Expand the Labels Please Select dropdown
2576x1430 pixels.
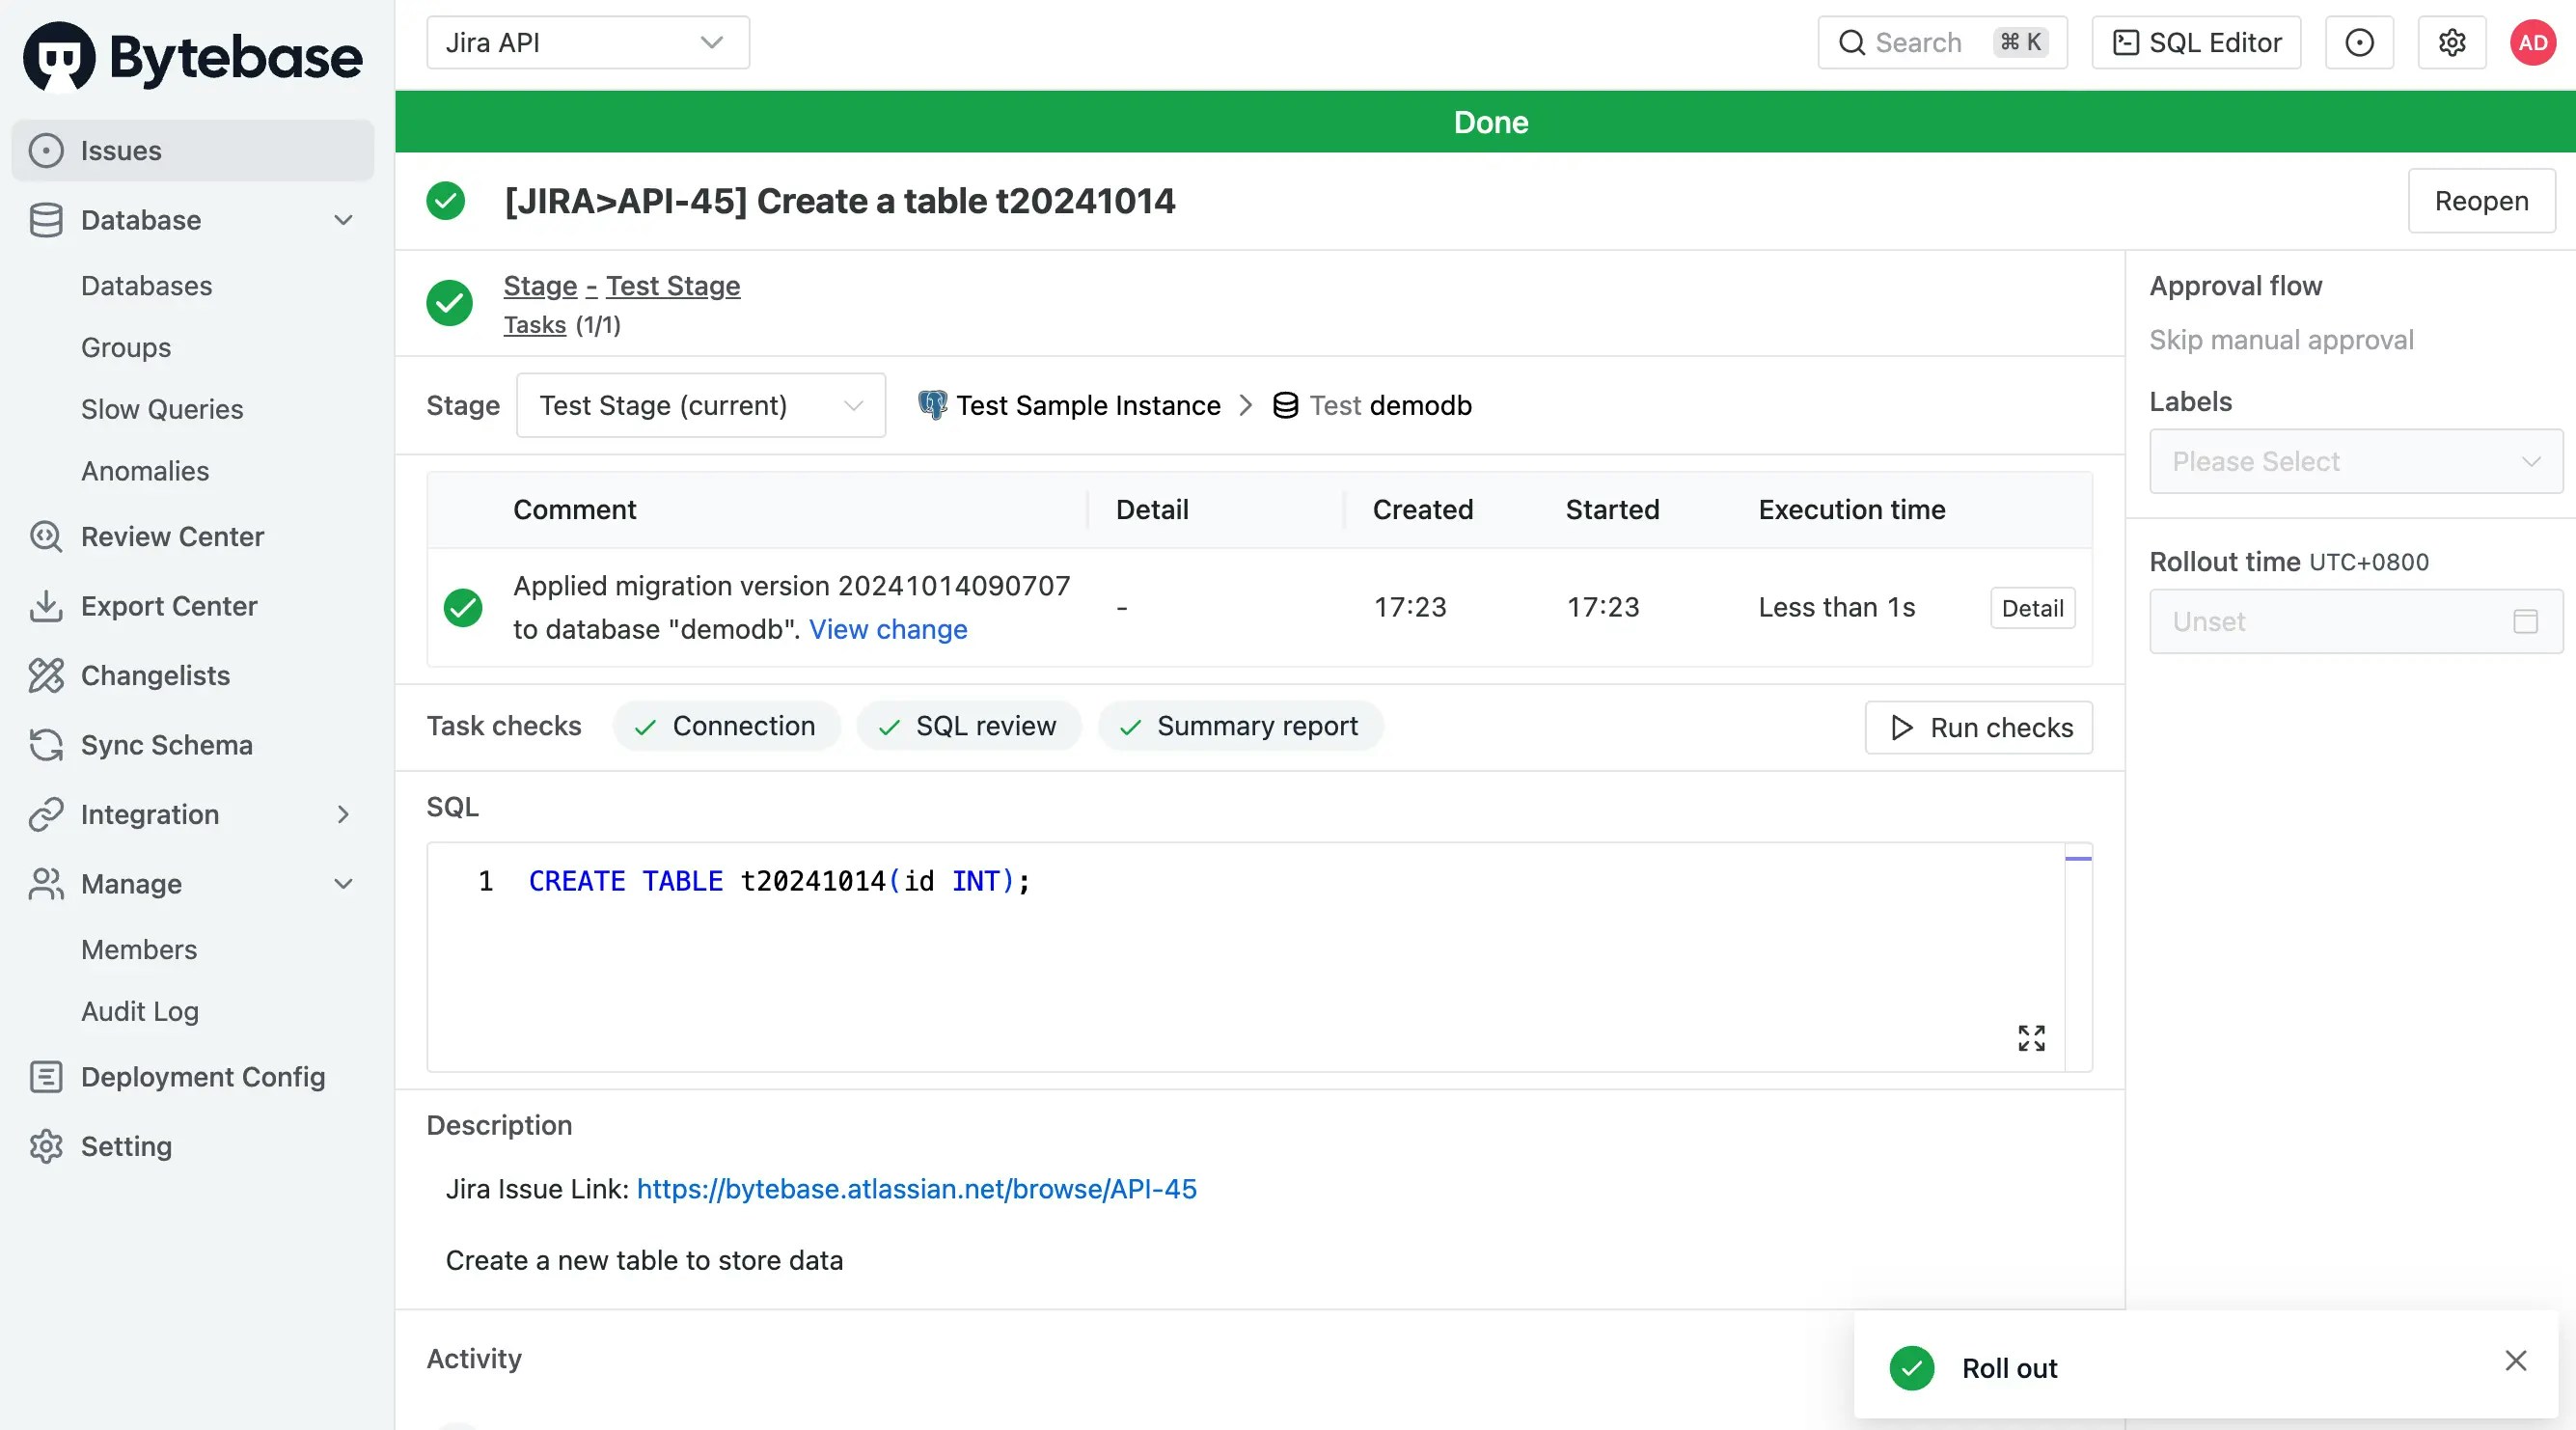2355,461
